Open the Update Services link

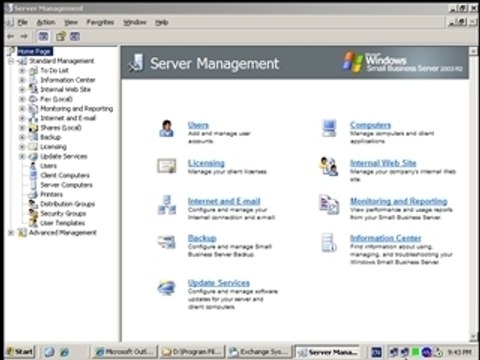click(x=219, y=283)
